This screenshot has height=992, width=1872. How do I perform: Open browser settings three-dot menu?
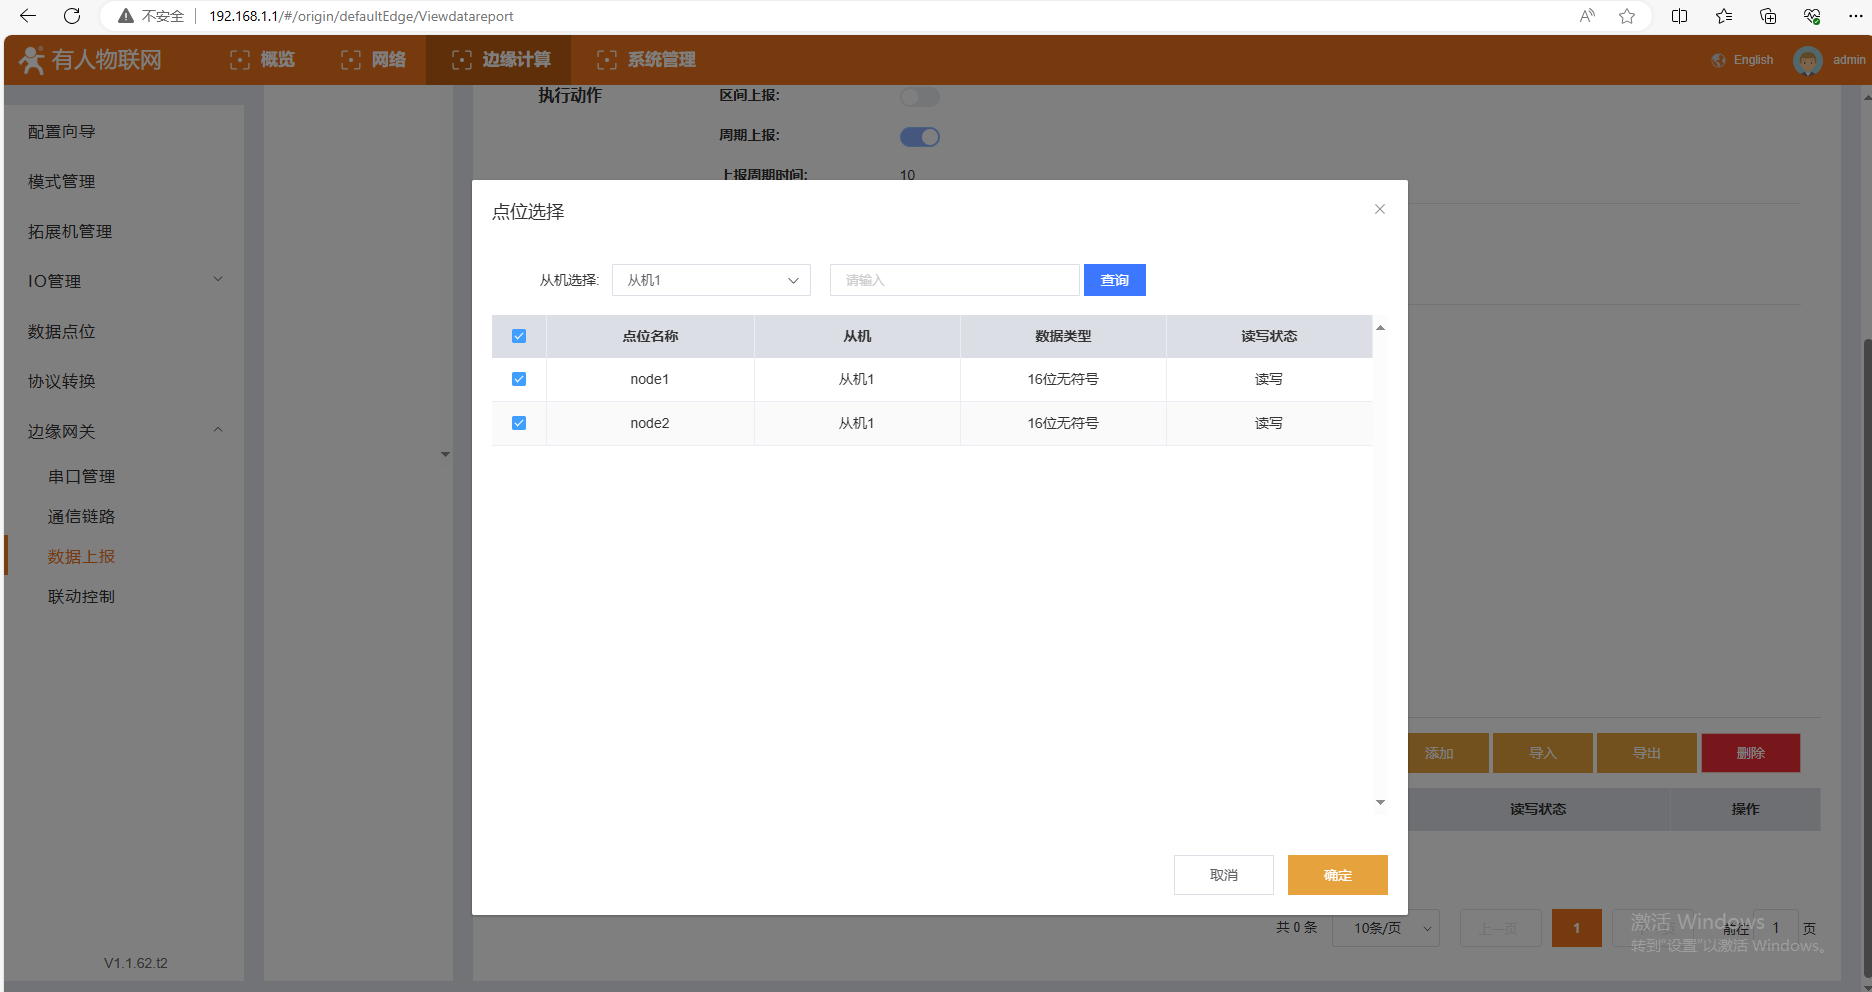click(1855, 16)
